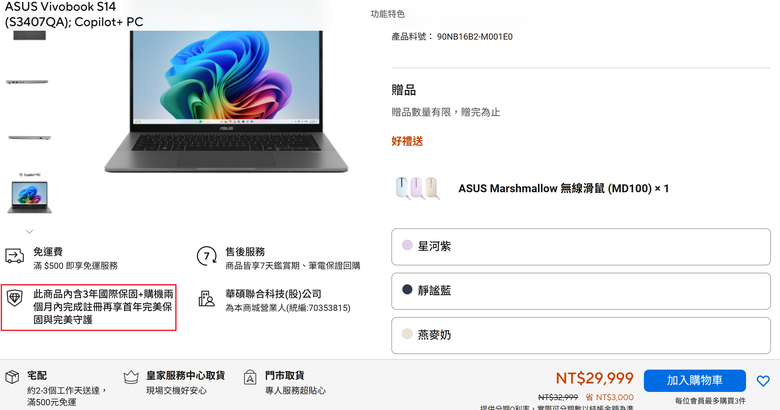
Task: Click the 皇家服務中心取貨 crown icon
Action: click(x=131, y=377)
